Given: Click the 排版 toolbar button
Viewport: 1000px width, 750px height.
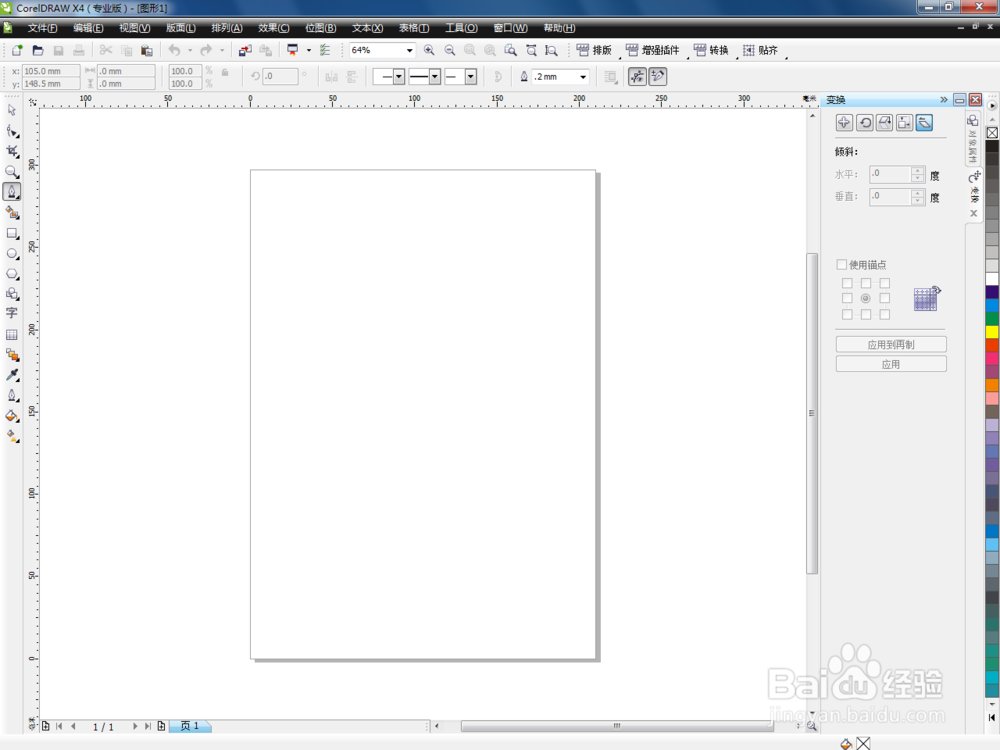Looking at the screenshot, I should (x=594, y=50).
